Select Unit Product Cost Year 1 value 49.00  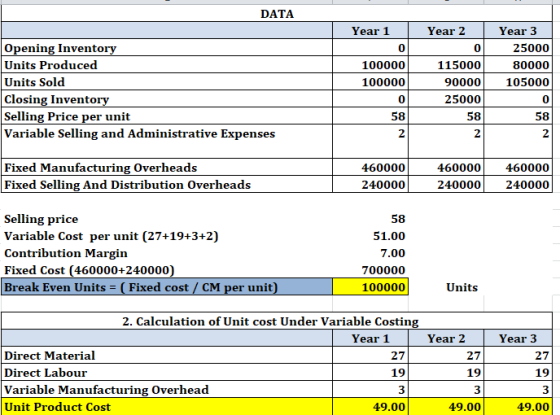click(370, 406)
